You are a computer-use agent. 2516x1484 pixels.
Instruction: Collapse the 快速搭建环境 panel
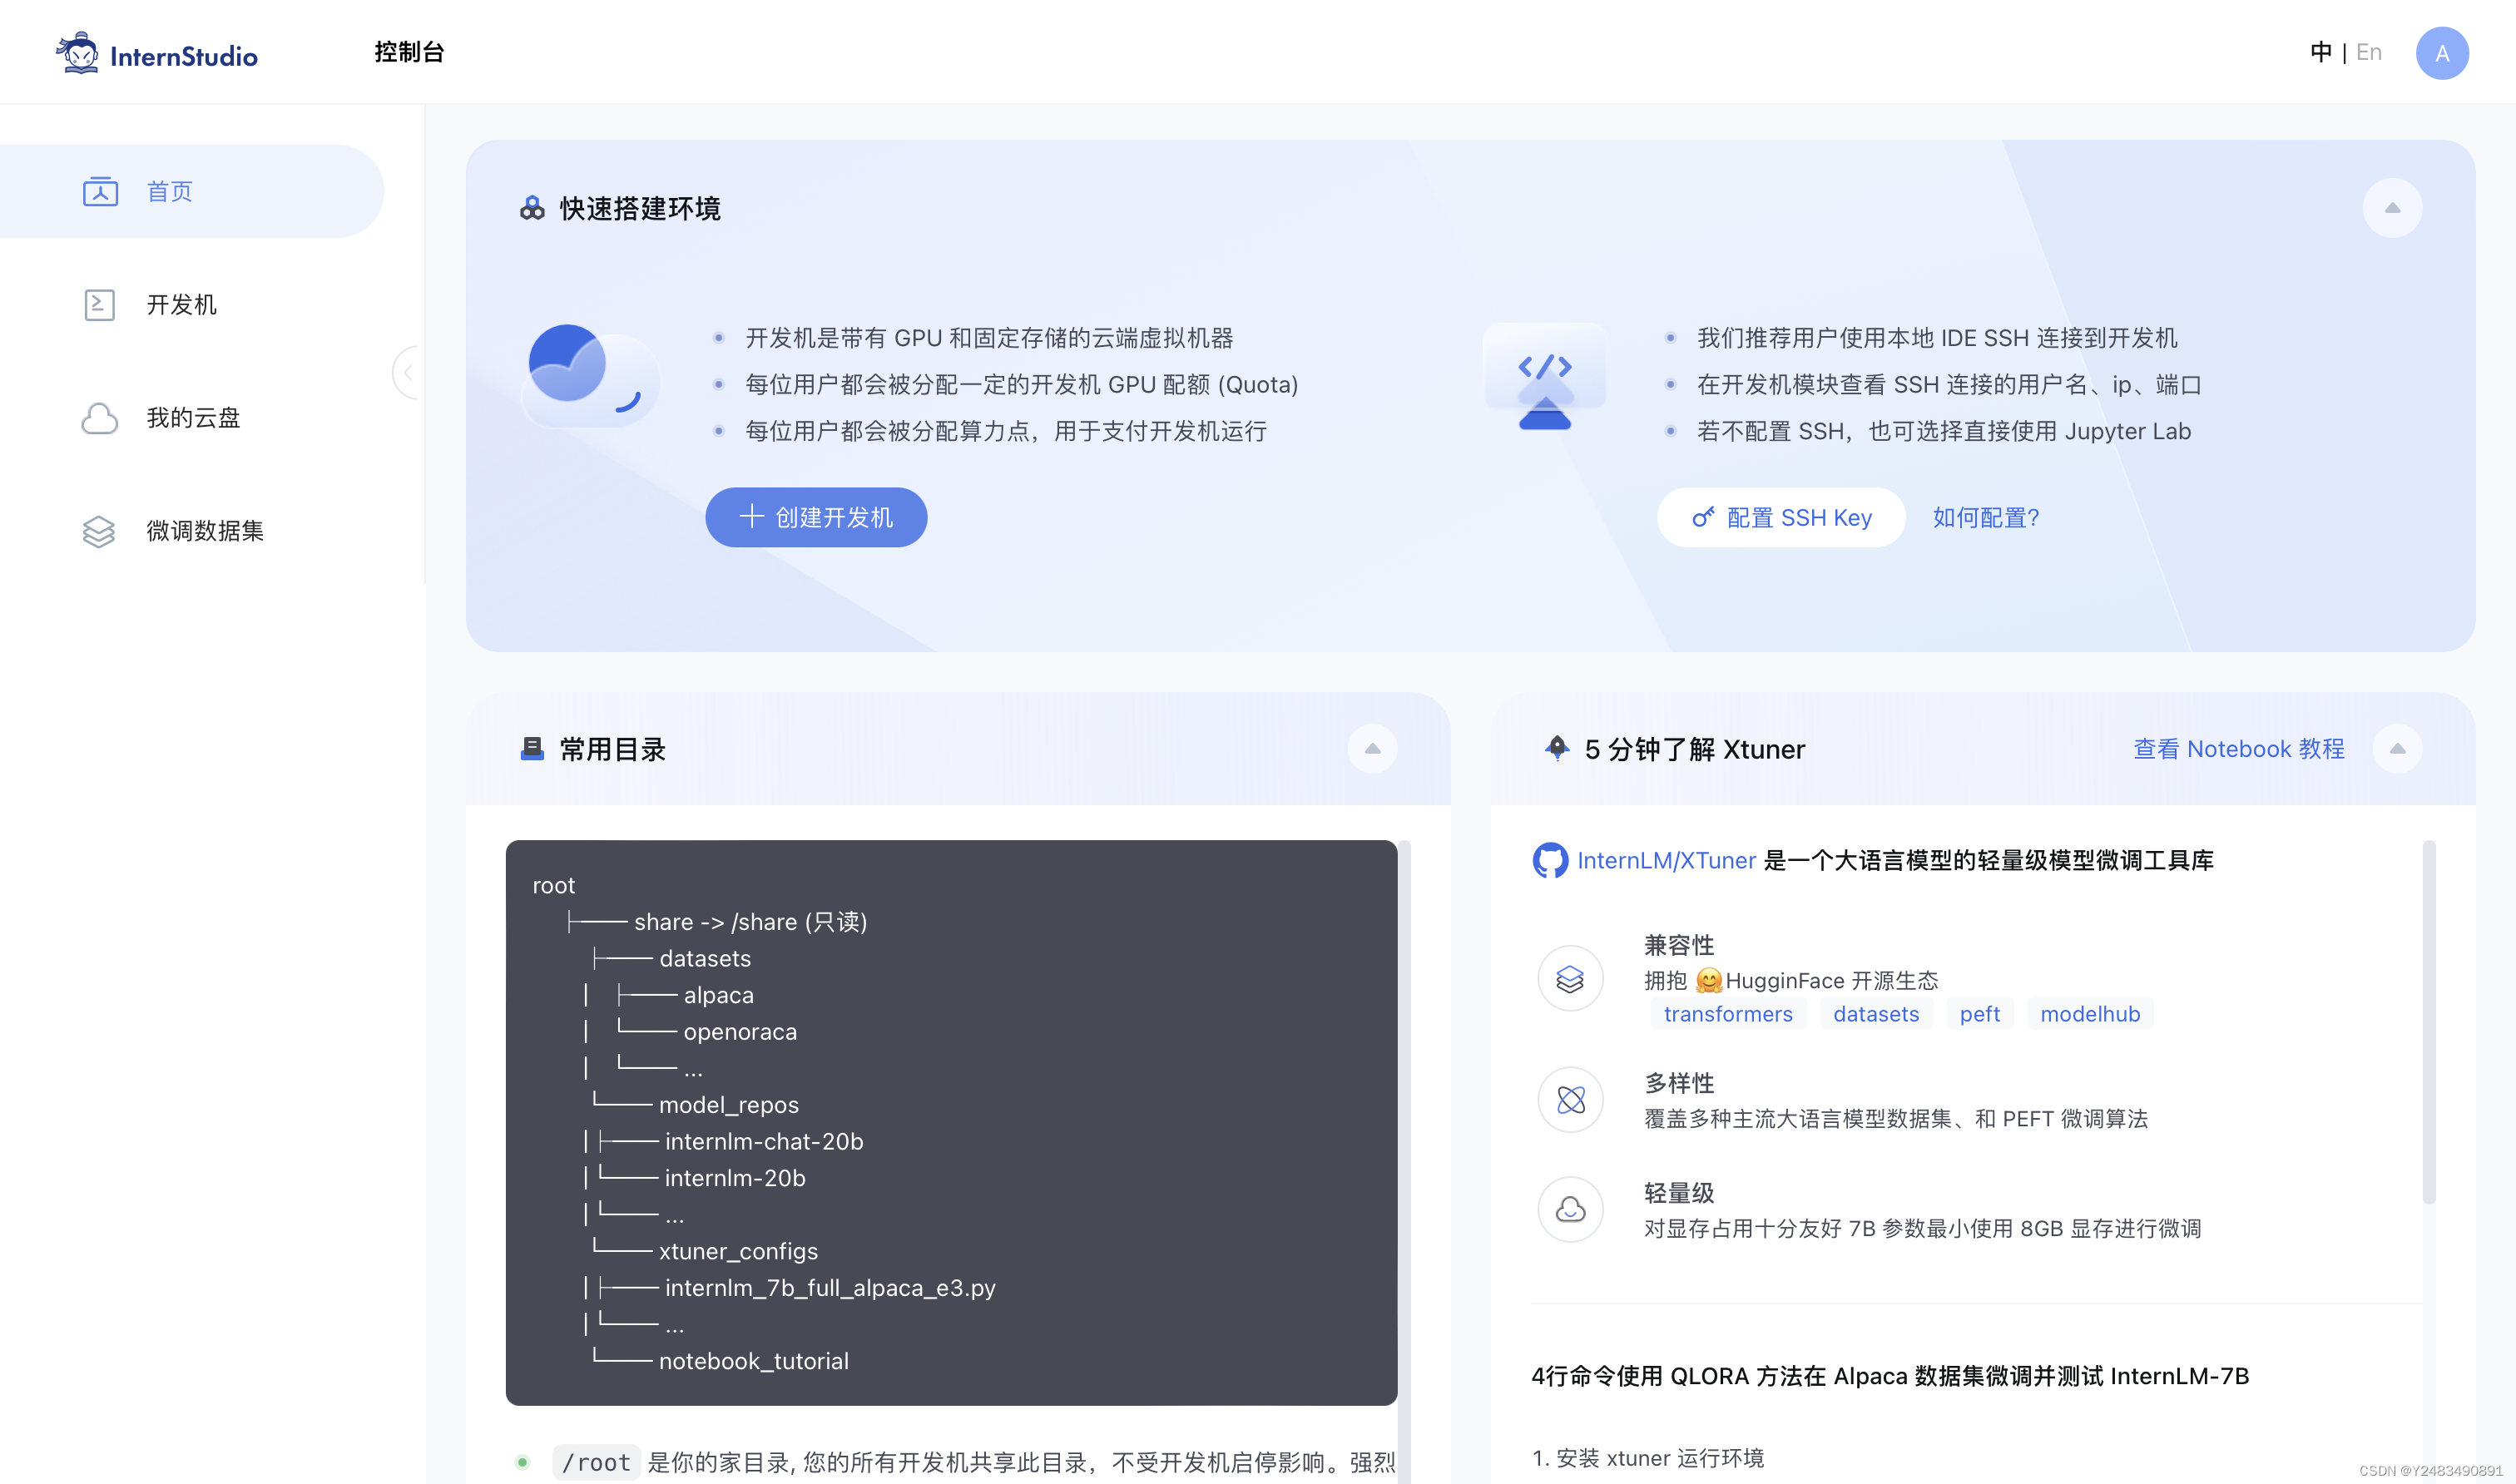[2392, 208]
